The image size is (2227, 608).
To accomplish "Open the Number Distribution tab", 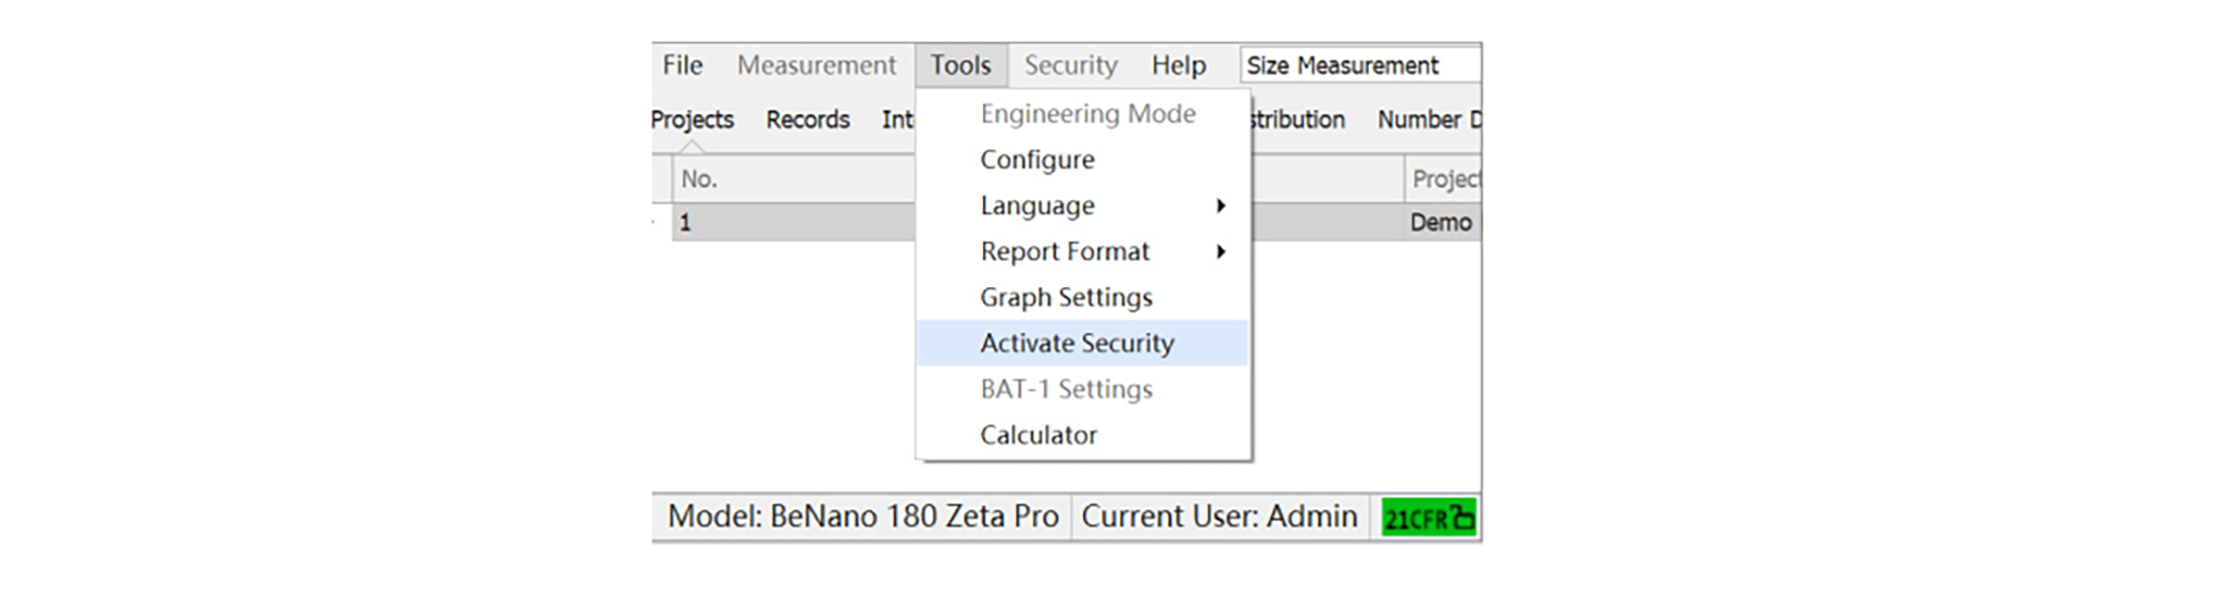I will click(x=1427, y=120).
